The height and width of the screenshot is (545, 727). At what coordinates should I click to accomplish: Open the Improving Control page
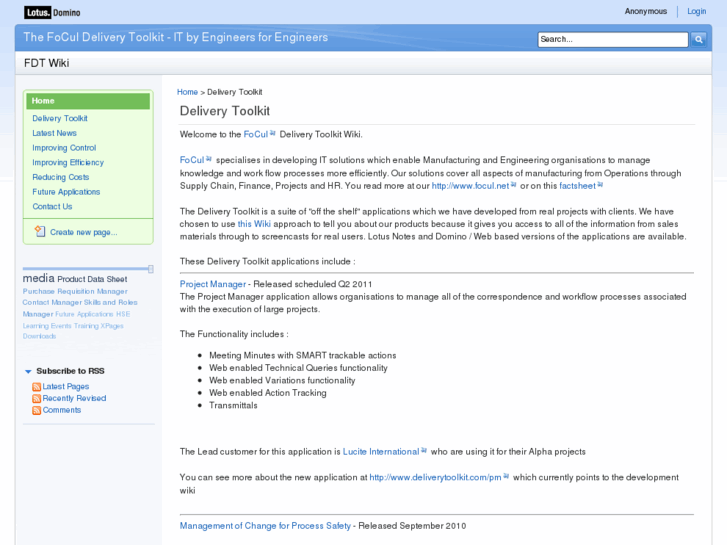pyautogui.click(x=64, y=148)
